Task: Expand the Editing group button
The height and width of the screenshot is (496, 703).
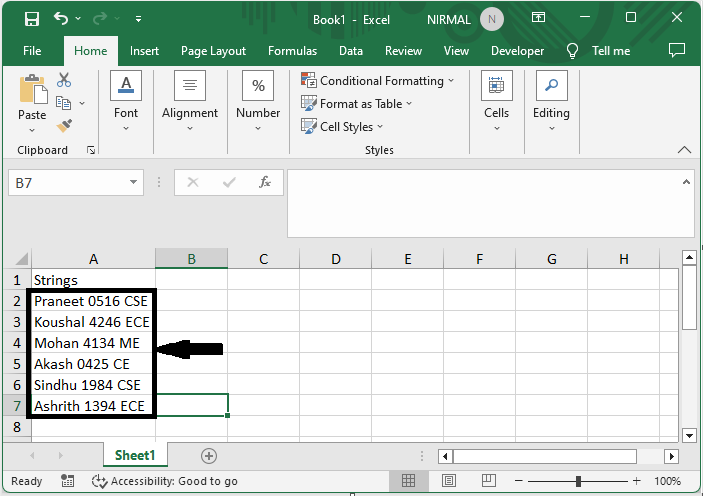Action: pos(551,101)
